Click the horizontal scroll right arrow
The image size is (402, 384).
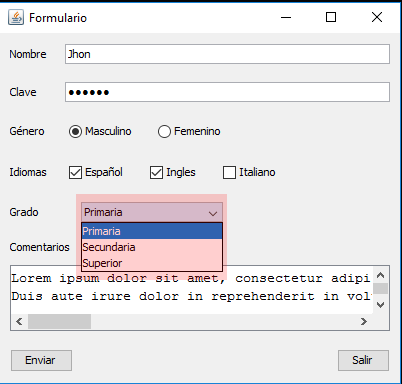point(364,321)
